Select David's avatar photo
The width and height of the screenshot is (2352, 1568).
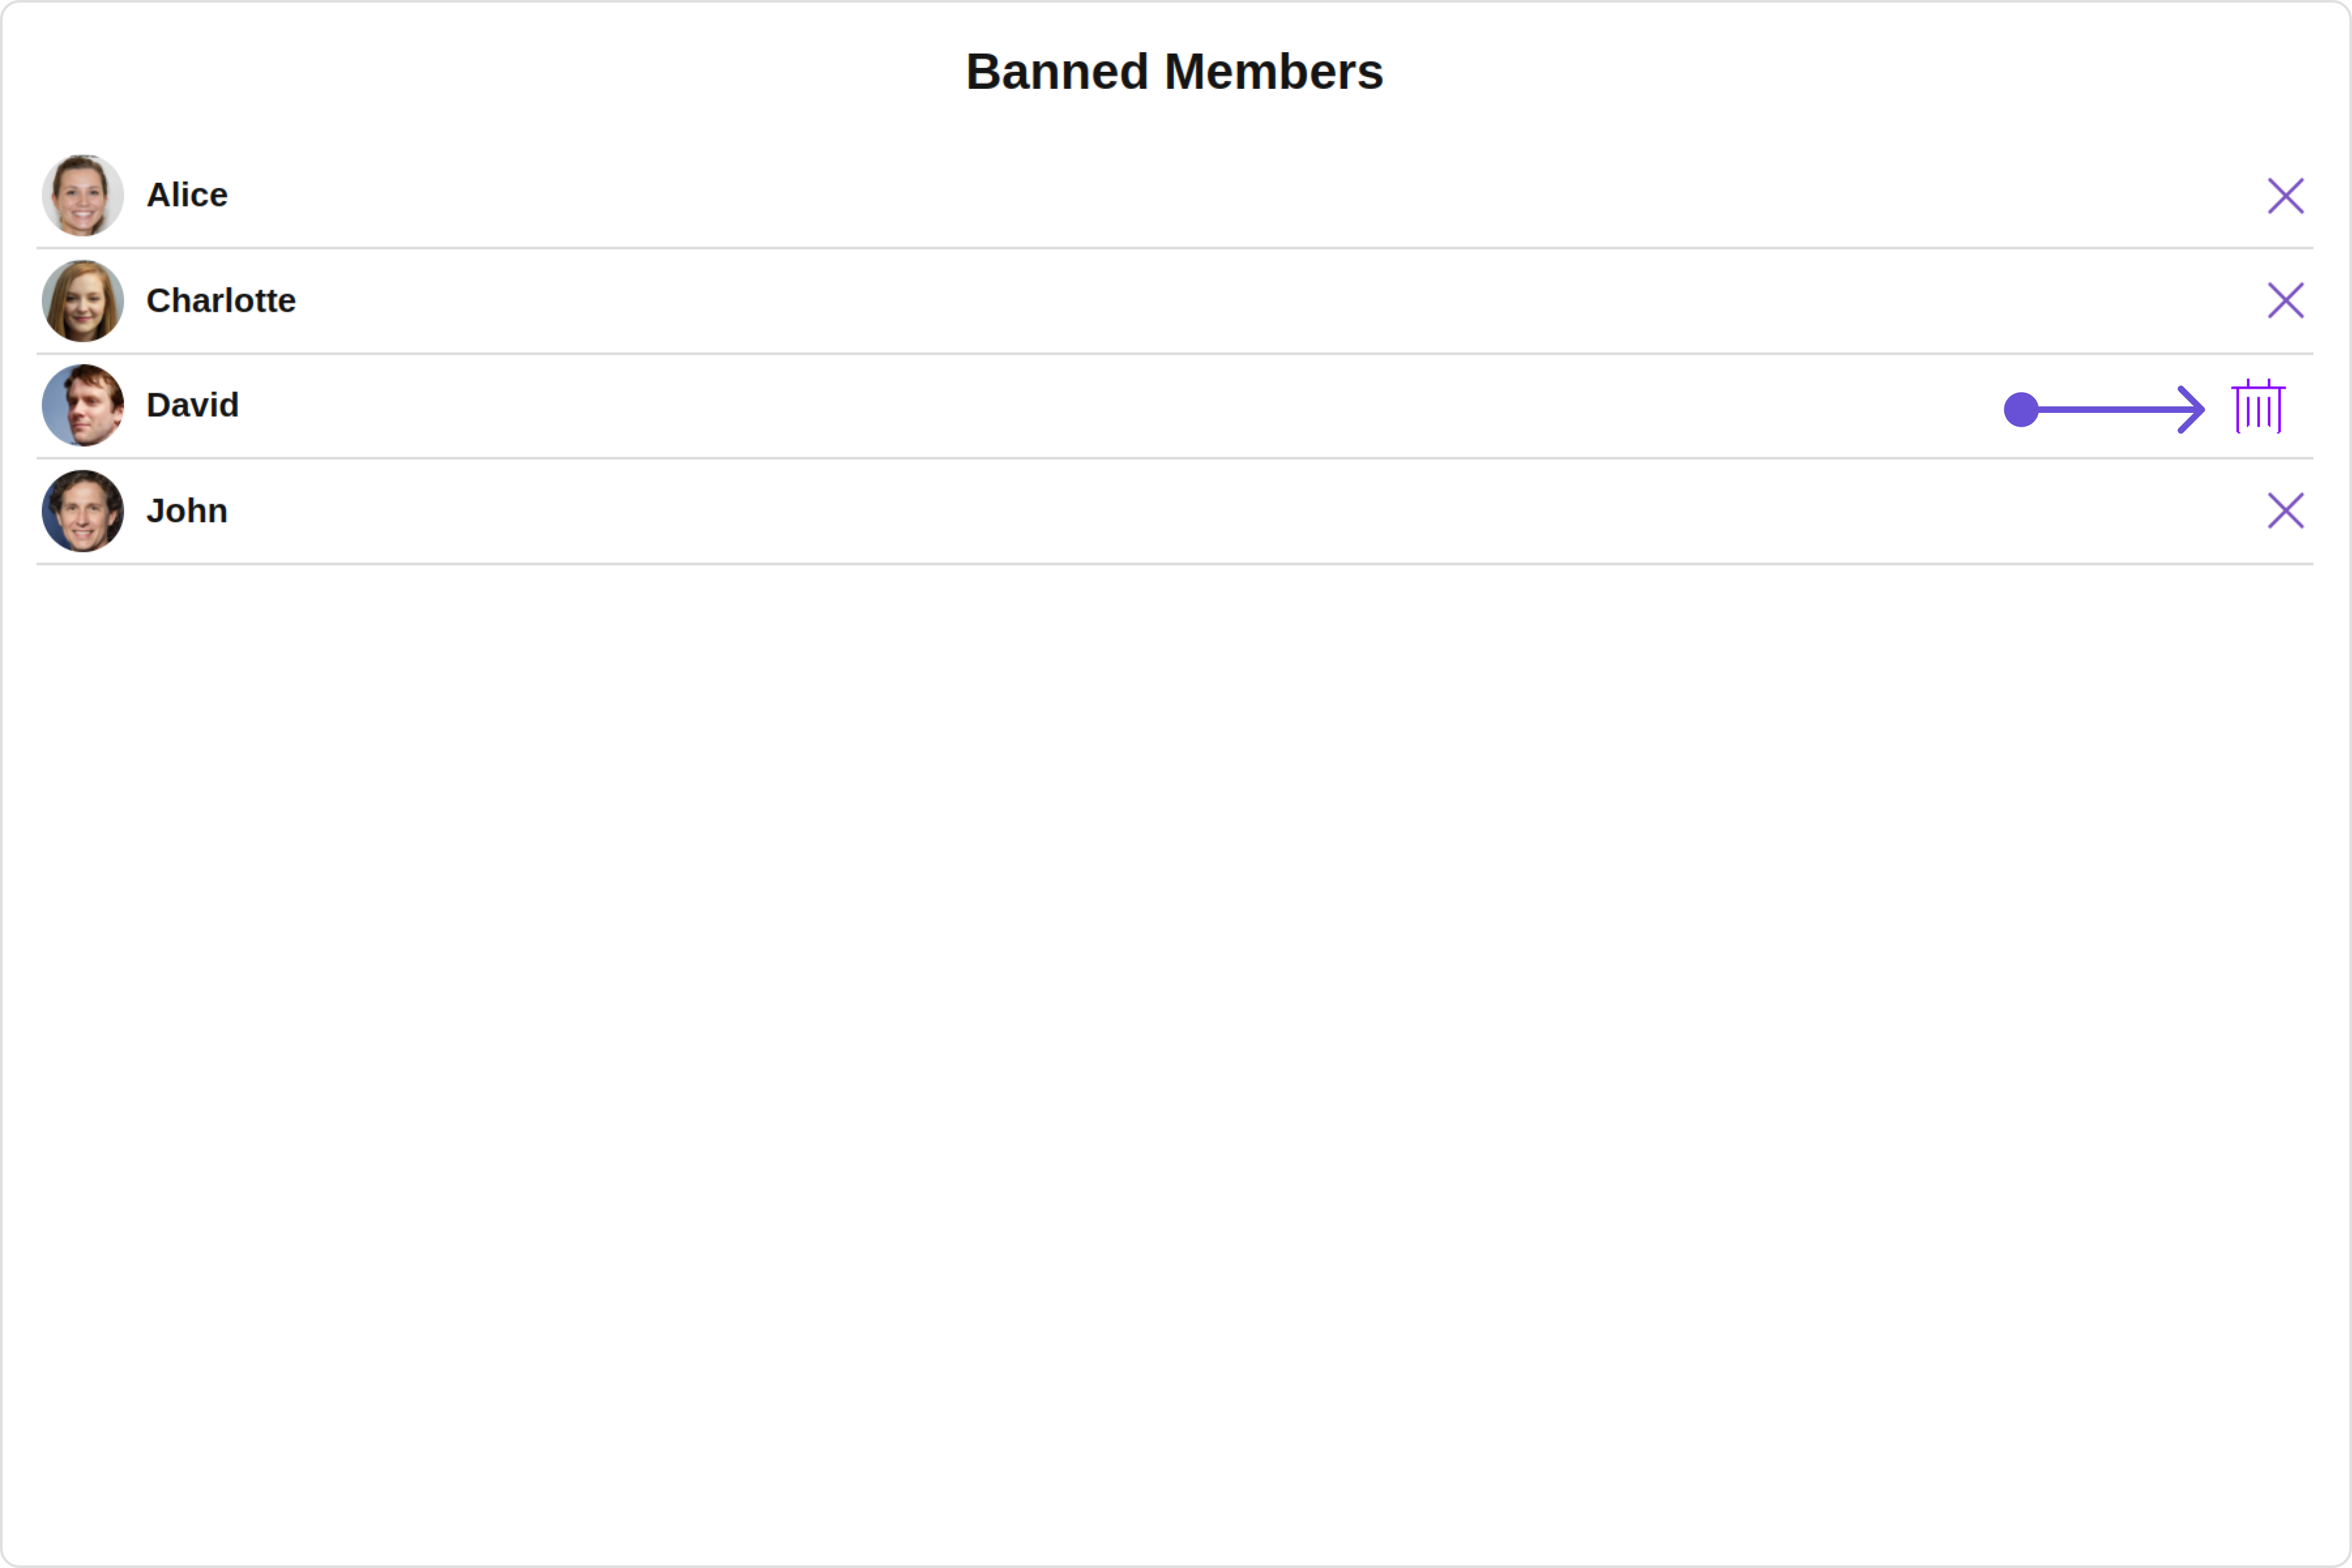click(83, 405)
